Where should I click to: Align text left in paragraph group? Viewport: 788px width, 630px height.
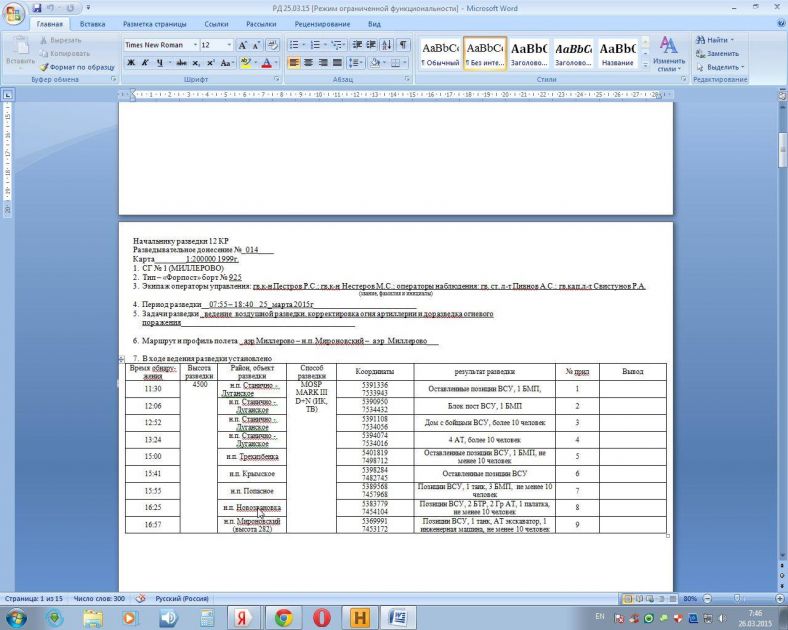295,62
